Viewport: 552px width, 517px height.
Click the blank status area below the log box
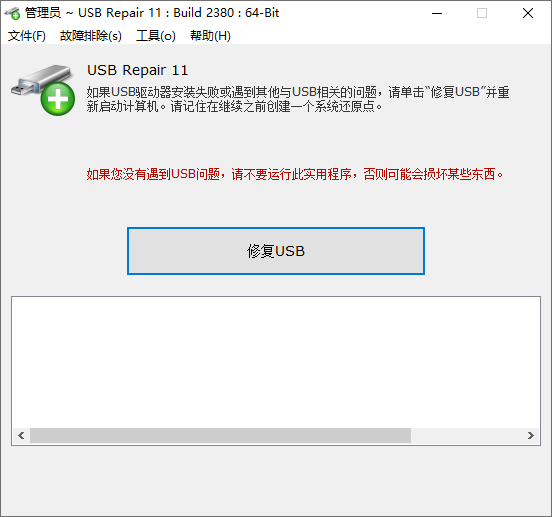(x=276, y=480)
